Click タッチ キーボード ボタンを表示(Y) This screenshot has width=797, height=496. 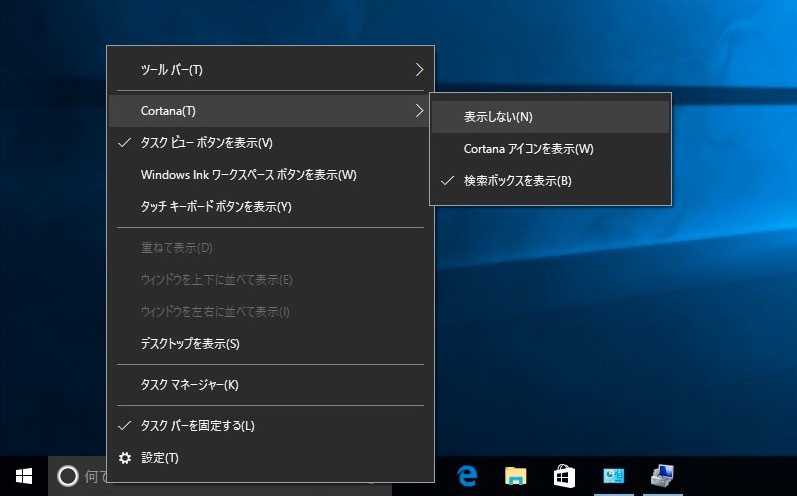click(x=216, y=207)
